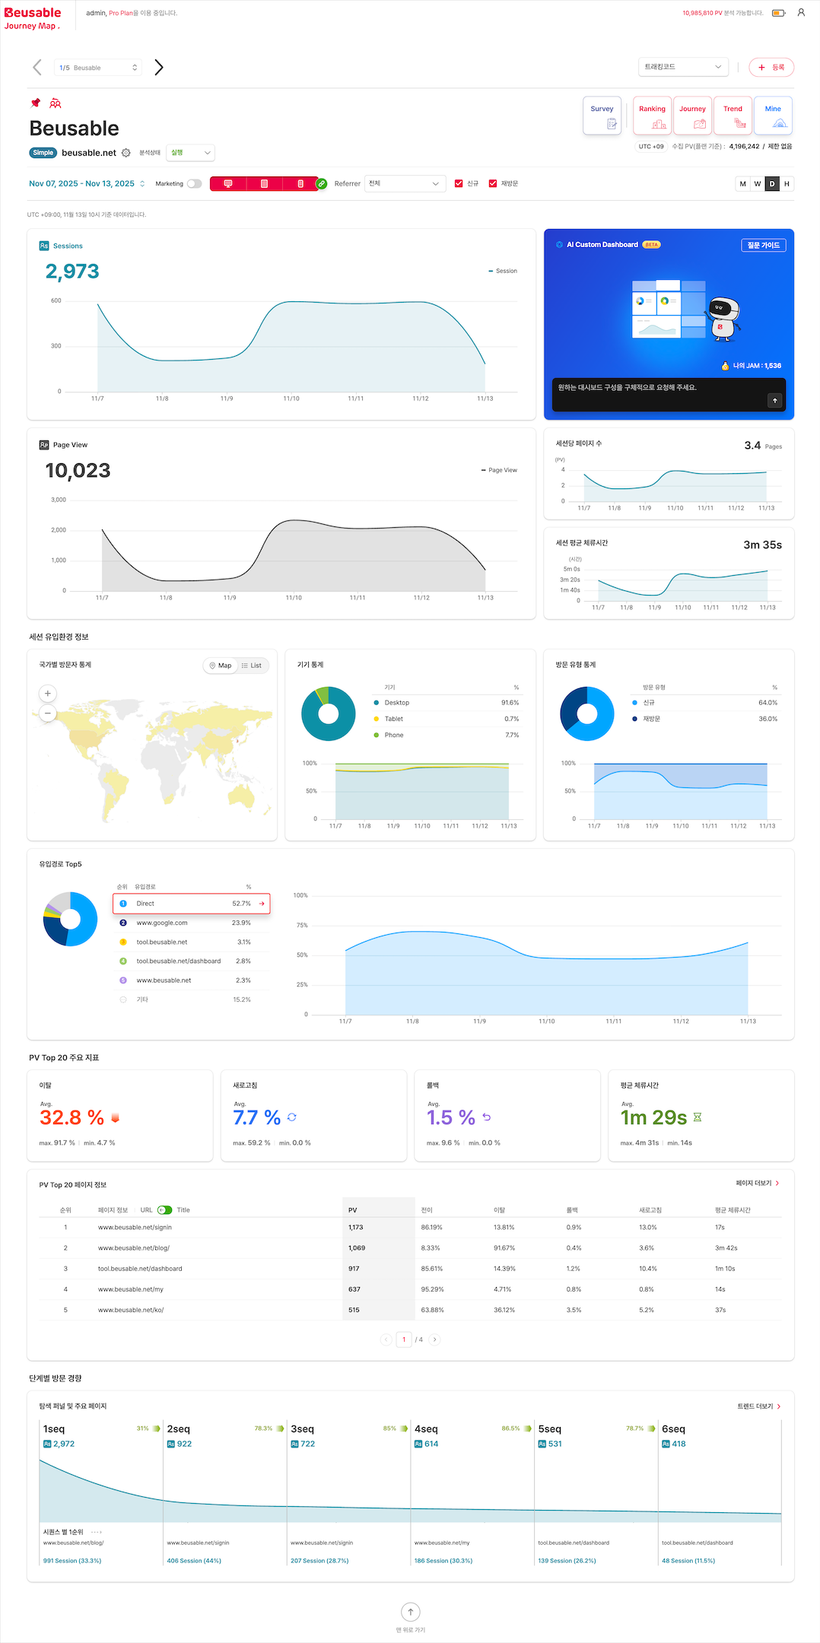Click scroll-to-top arrow at page bottom
This screenshot has width=820, height=1643.
pos(410,1612)
